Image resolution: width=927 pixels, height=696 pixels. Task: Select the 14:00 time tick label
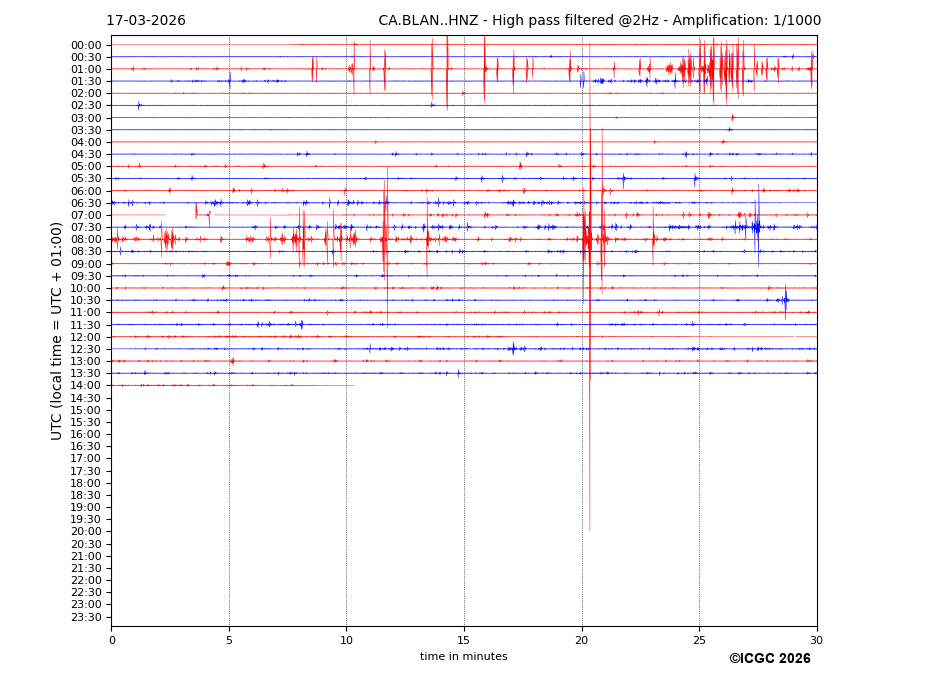(86, 386)
